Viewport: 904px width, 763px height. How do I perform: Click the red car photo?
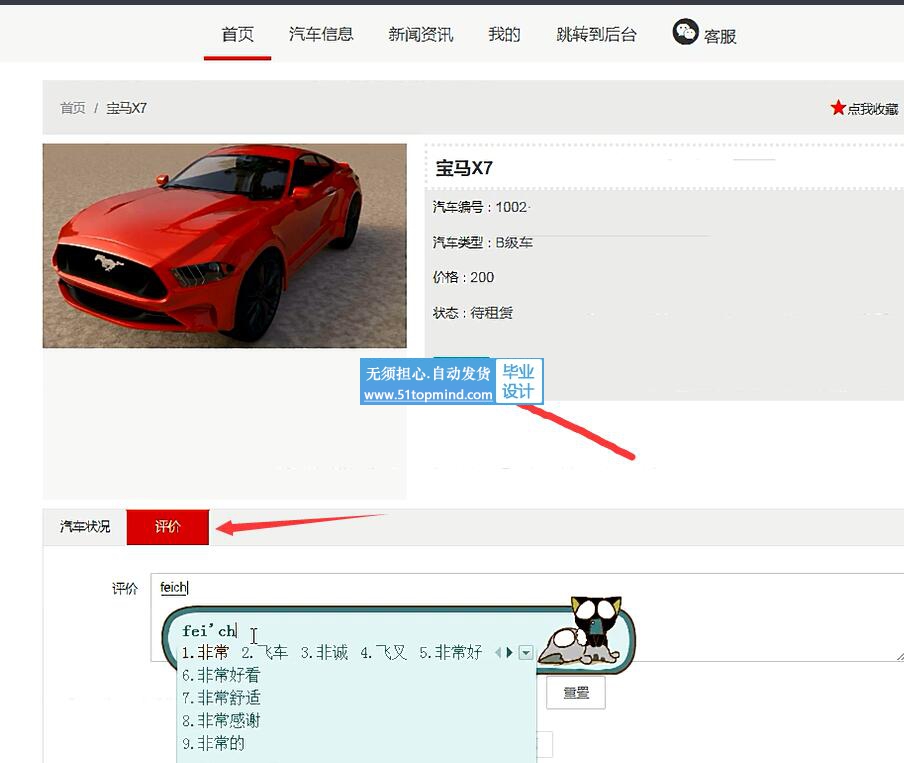pos(224,246)
